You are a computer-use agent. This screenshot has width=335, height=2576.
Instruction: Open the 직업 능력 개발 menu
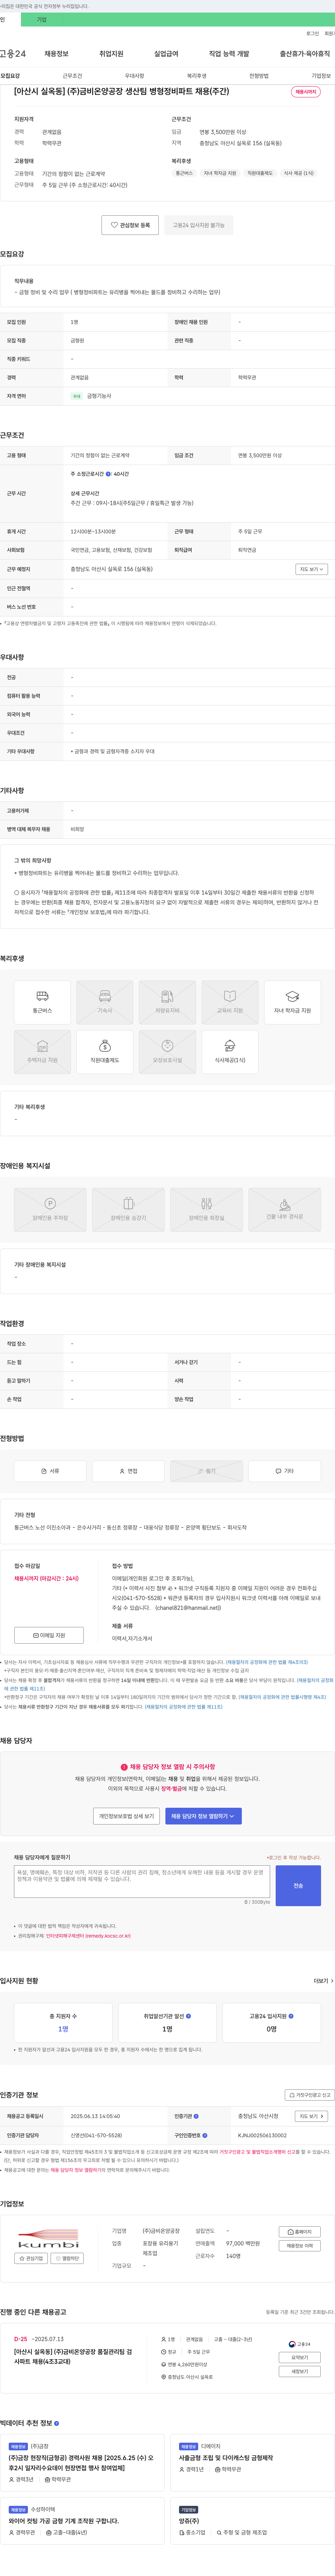229,54
